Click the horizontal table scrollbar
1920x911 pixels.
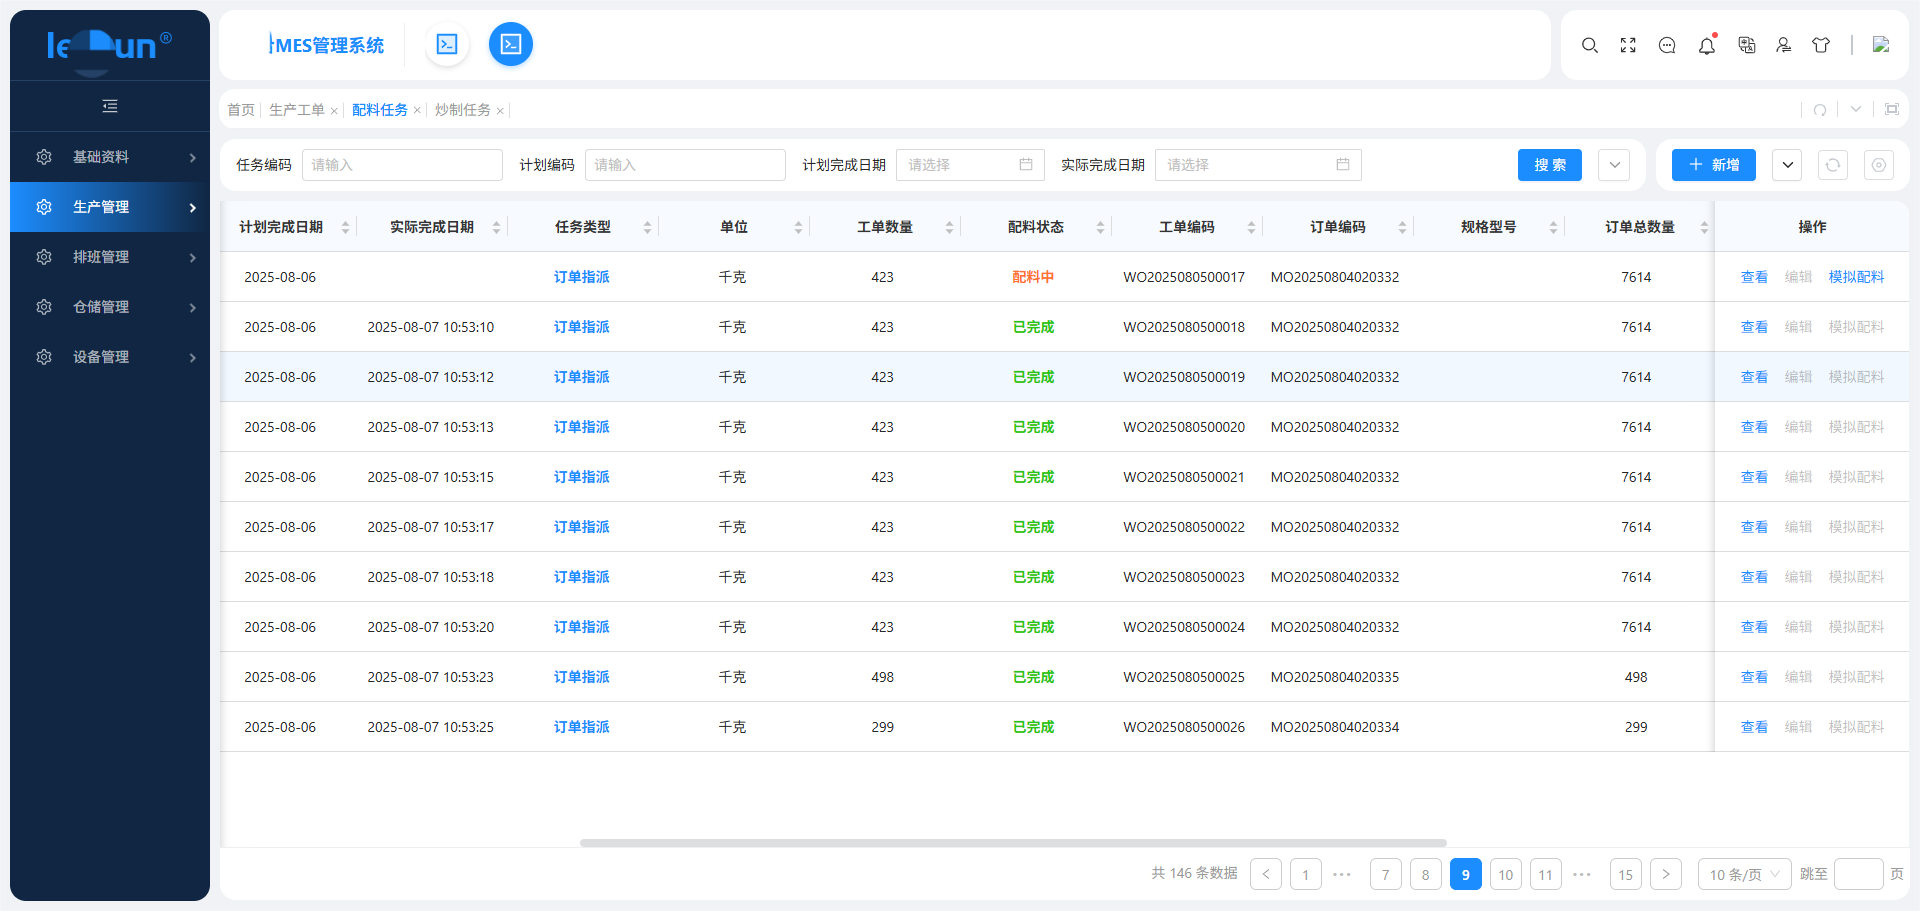coord(1013,843)
